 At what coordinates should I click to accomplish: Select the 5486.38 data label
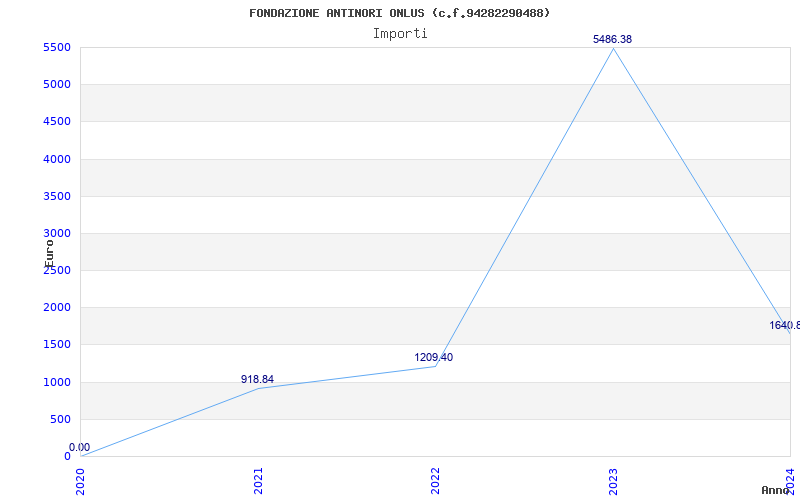(x=612, y=39)
